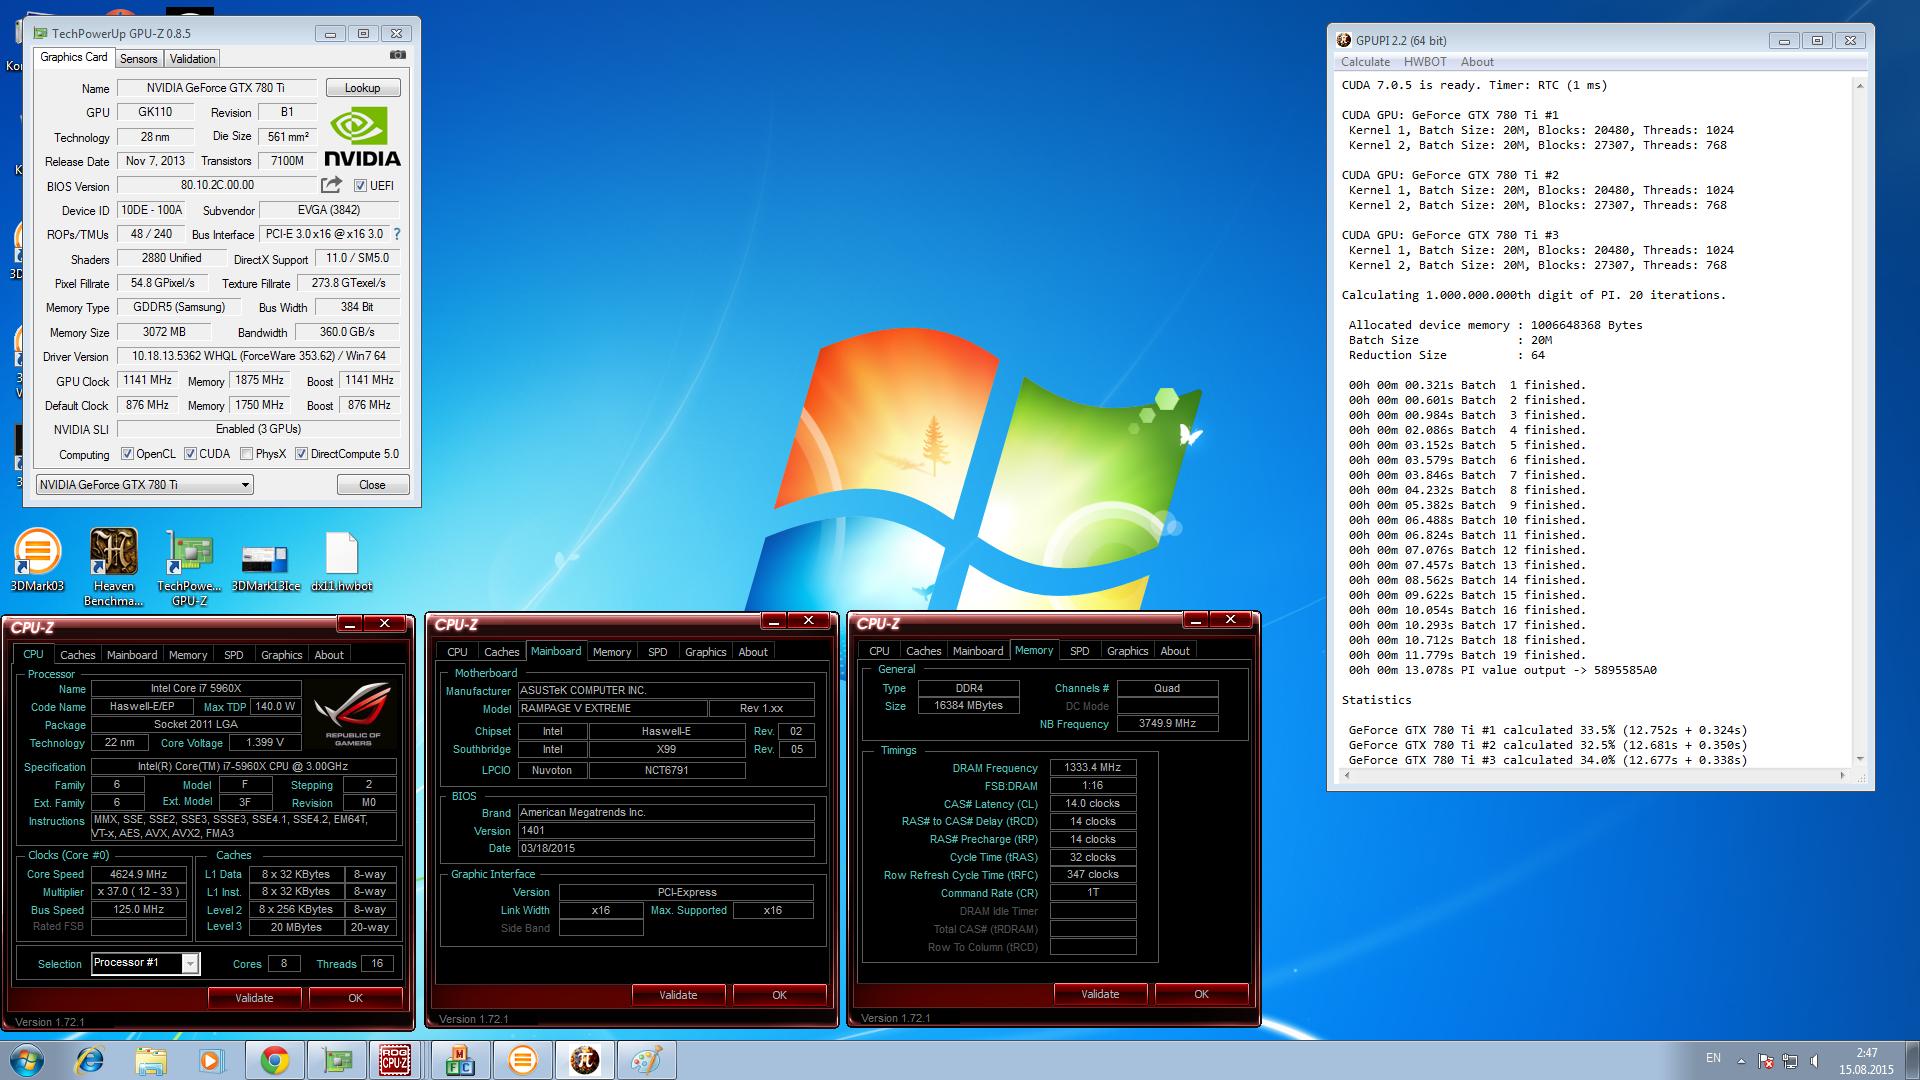Click GPUPI horizontal scrollbar right arrow
This screenshot has height=1080, width=1920.
tap(1843, 775)
